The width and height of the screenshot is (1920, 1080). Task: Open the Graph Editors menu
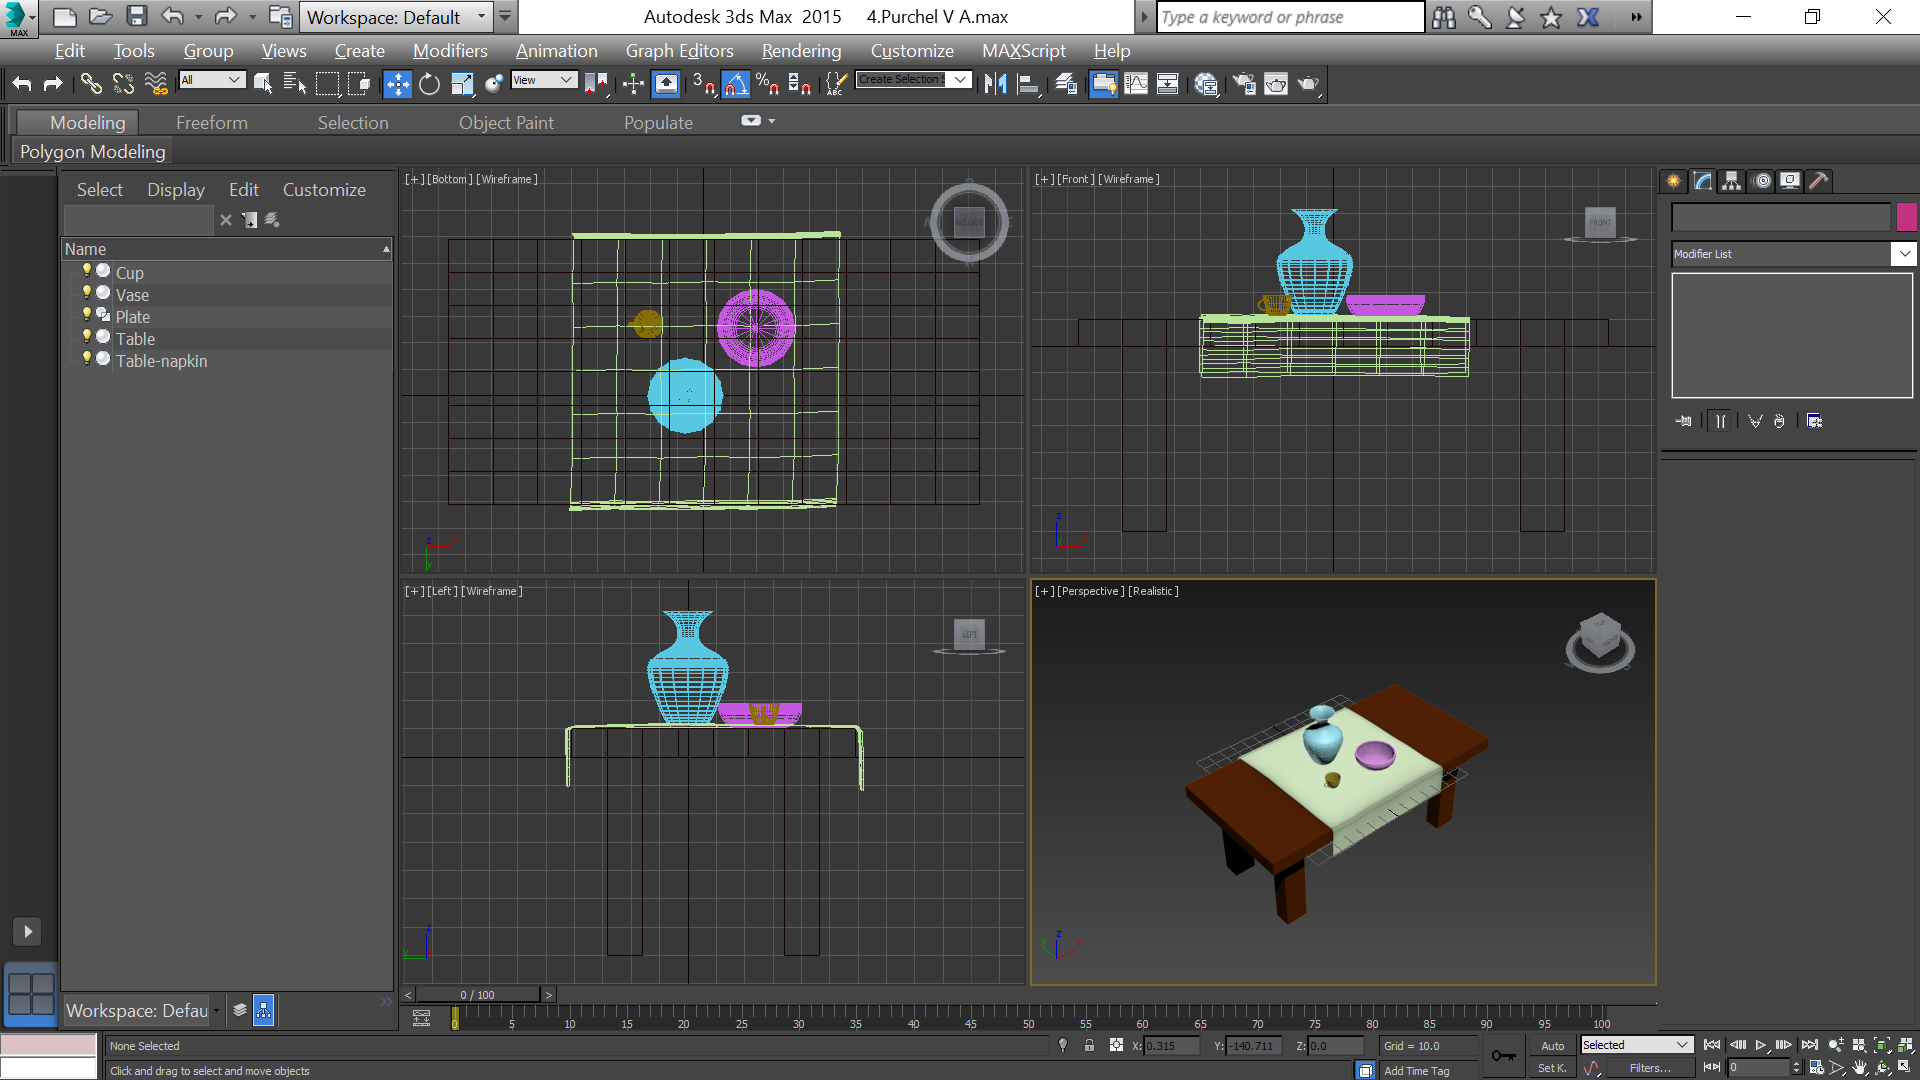(679, 51)
